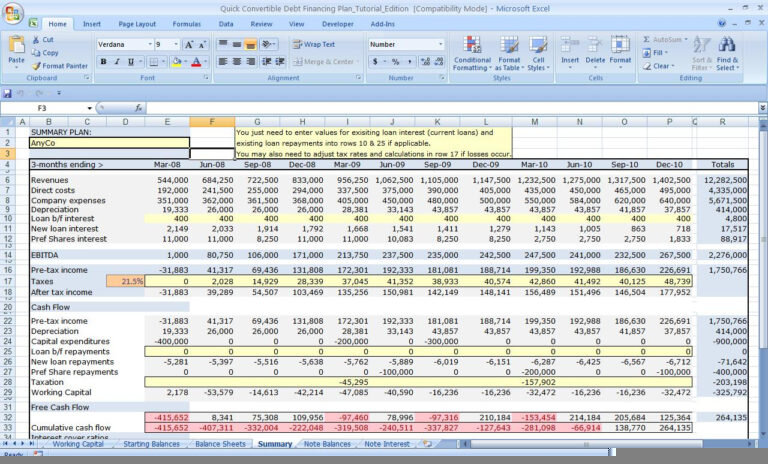Click the Decrease Font Size icon
Screen dimensions: 768x464
click(x=203, y=45)
